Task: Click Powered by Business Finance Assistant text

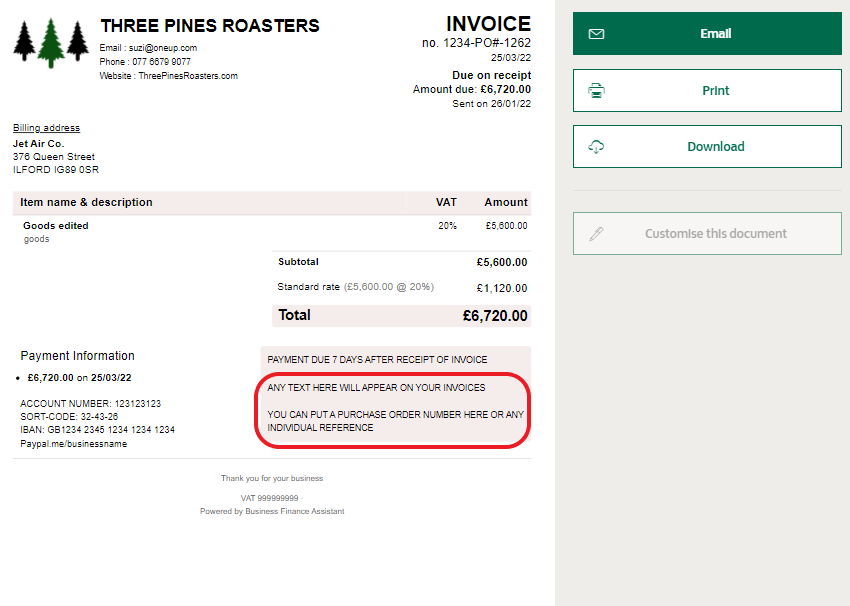Action: 272,511
